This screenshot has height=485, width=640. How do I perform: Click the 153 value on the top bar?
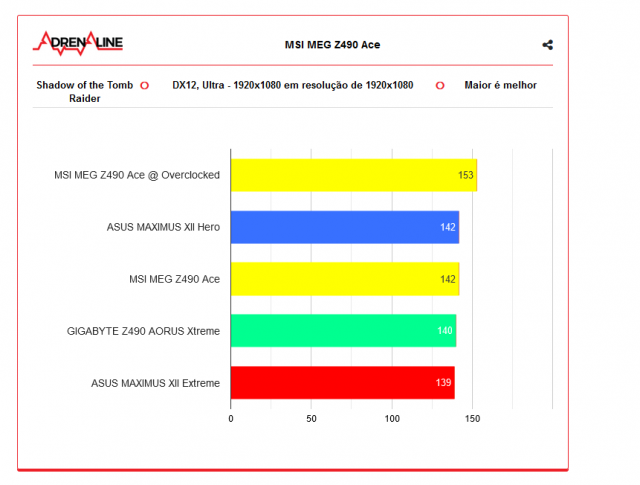466,175
